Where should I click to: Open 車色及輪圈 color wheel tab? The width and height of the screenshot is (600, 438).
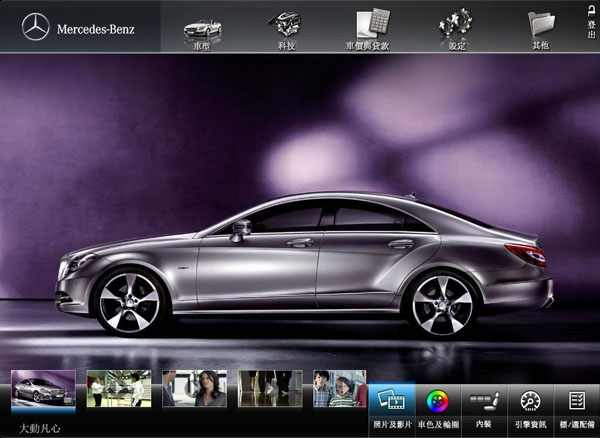(438, 409)
